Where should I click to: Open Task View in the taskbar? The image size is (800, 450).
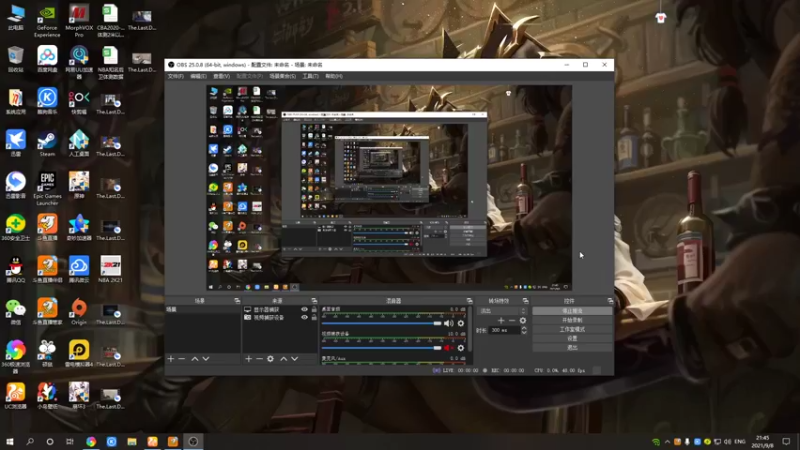(70, 442)
